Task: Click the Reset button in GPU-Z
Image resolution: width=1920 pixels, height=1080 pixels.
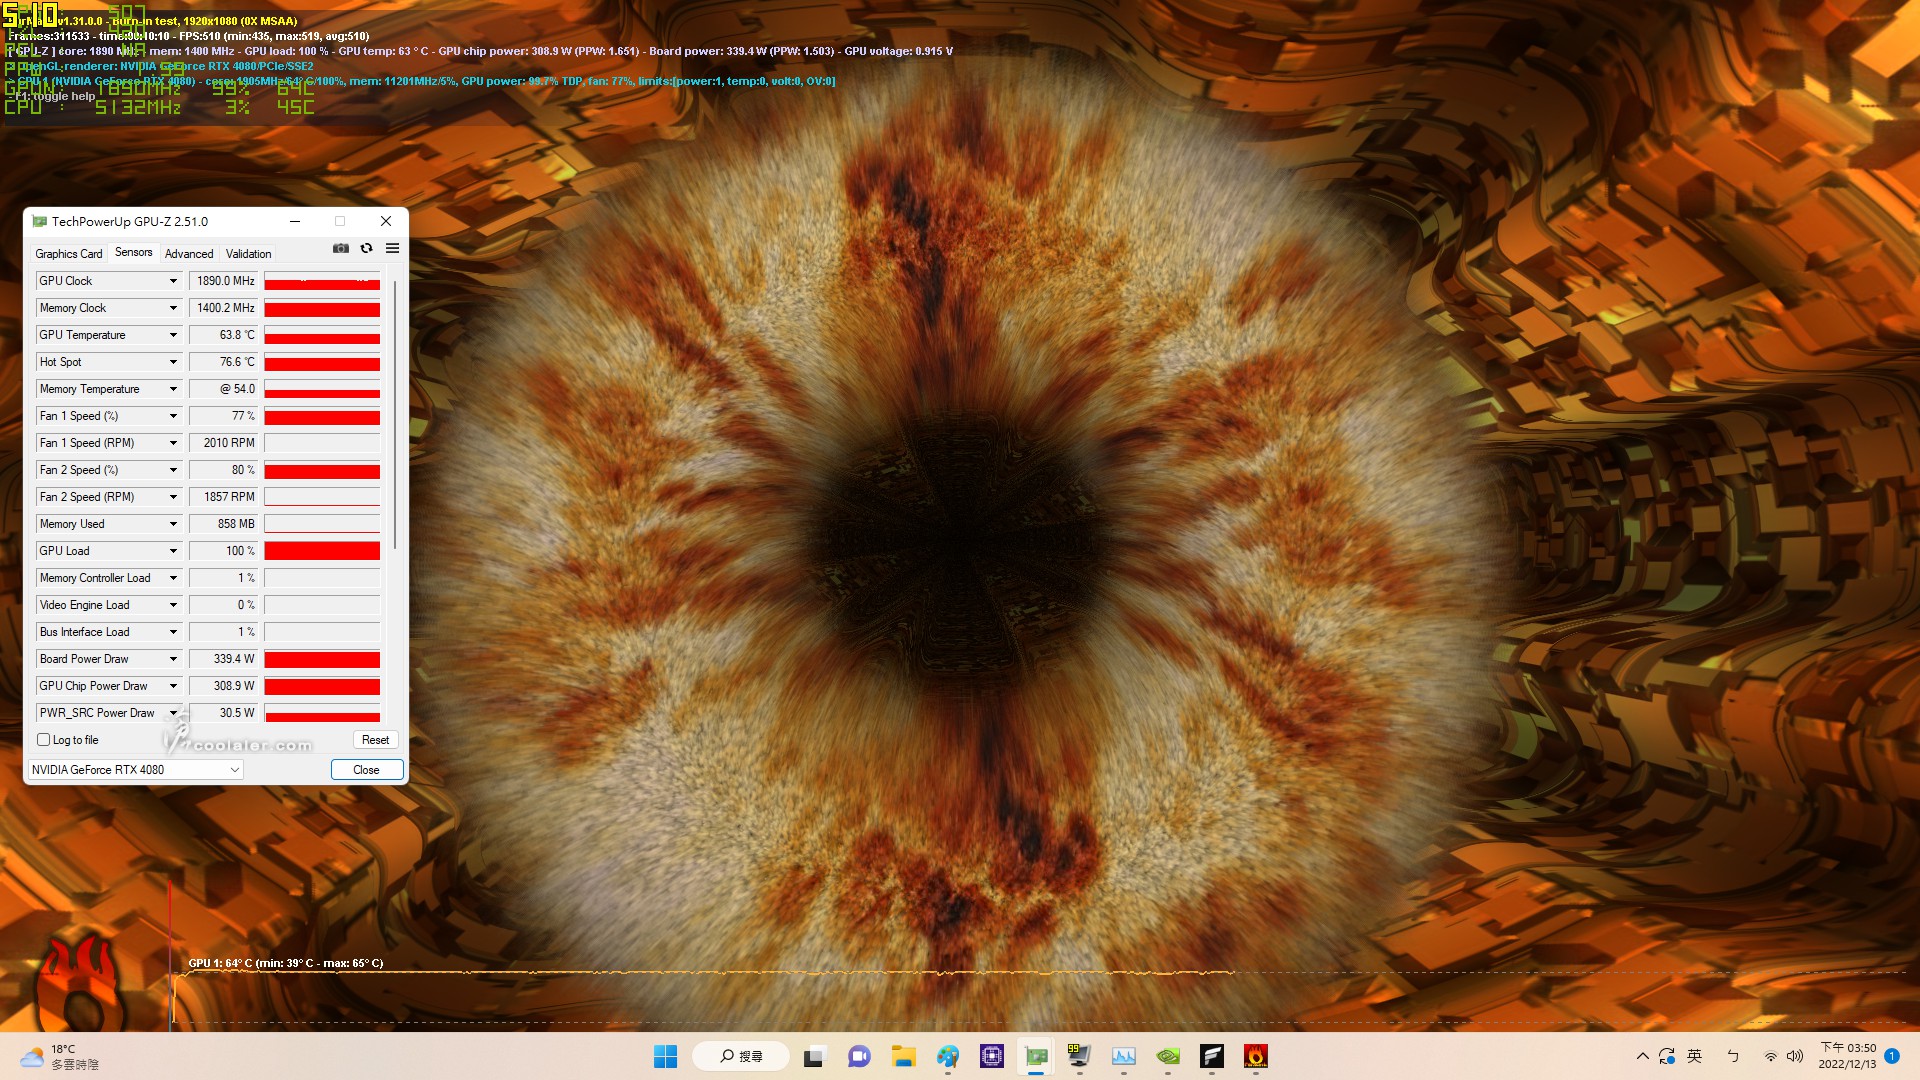Action: coord(375,740)
